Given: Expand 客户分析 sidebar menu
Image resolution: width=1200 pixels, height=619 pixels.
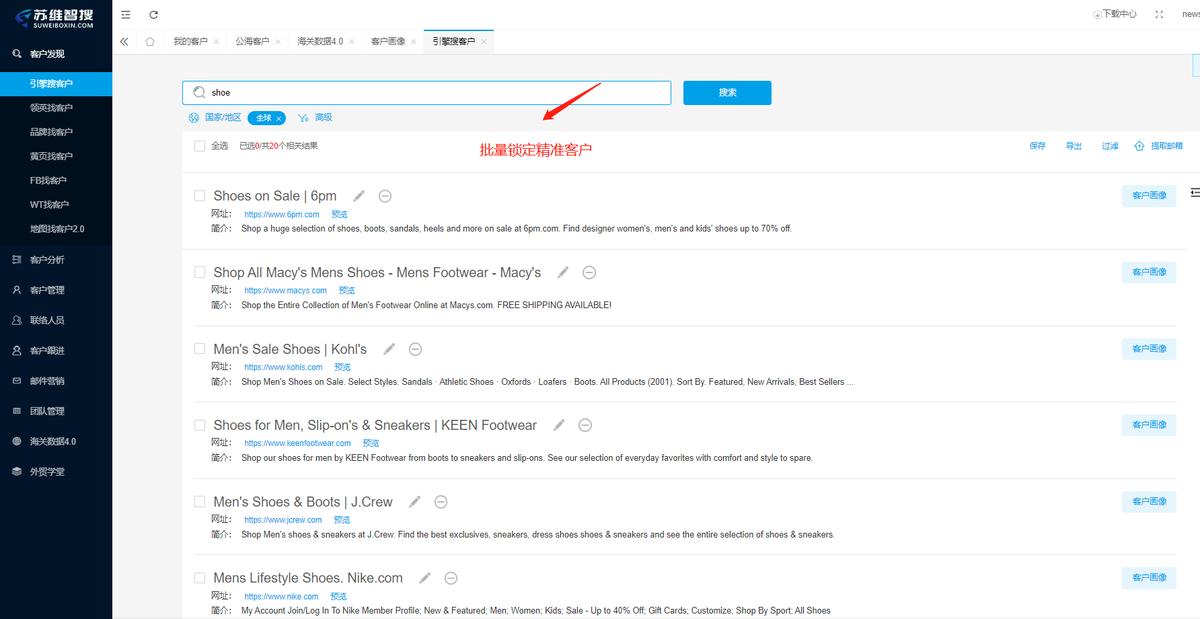Looking at the screenshot, I should coord(47,260).
